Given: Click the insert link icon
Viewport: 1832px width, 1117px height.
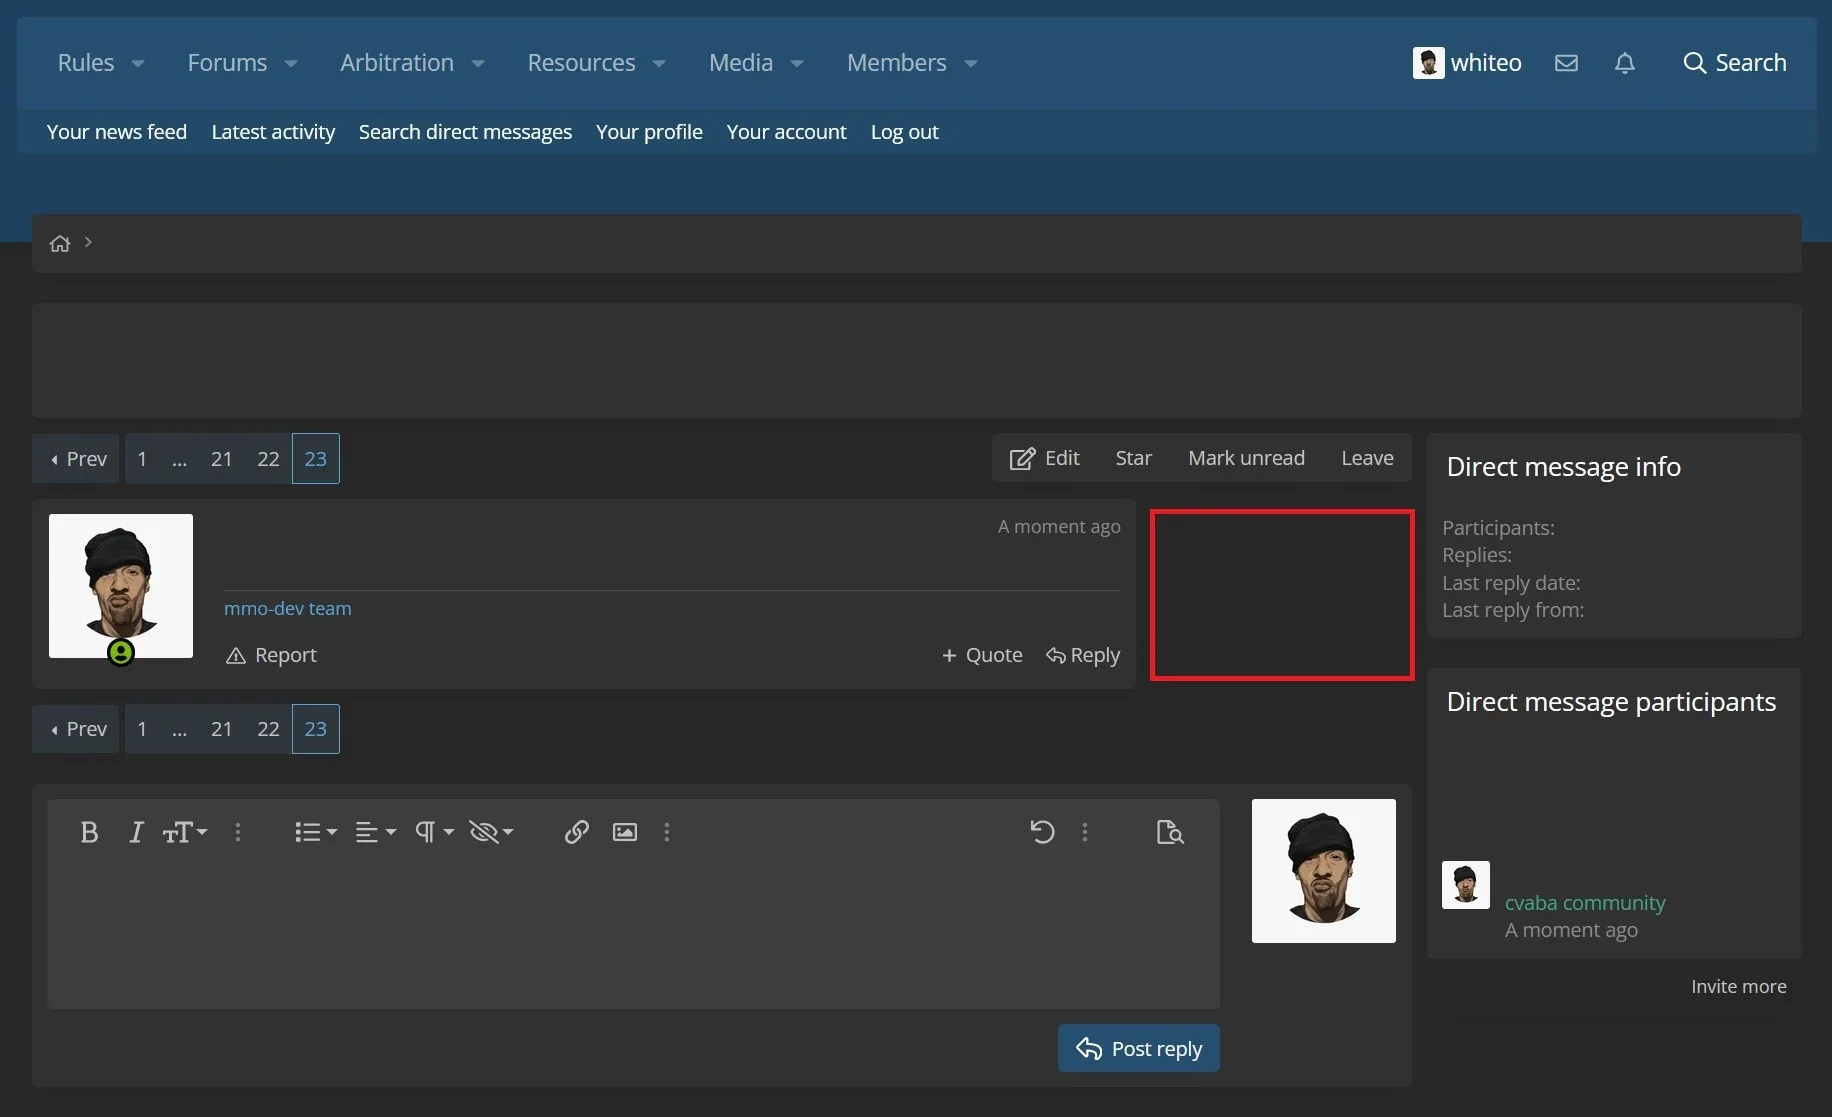Looking at the screenshot, I should click(x=576, y=832).
